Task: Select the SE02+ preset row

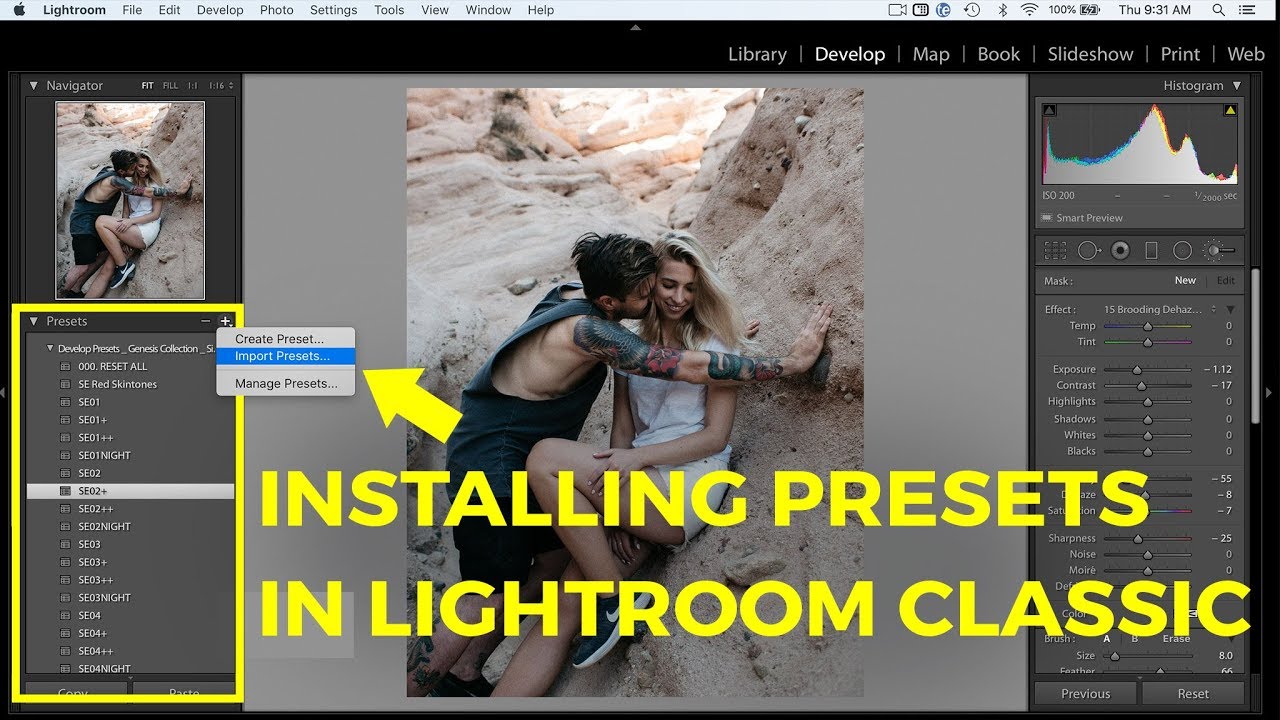Action: pyautogui.click(x=130, y=491)
